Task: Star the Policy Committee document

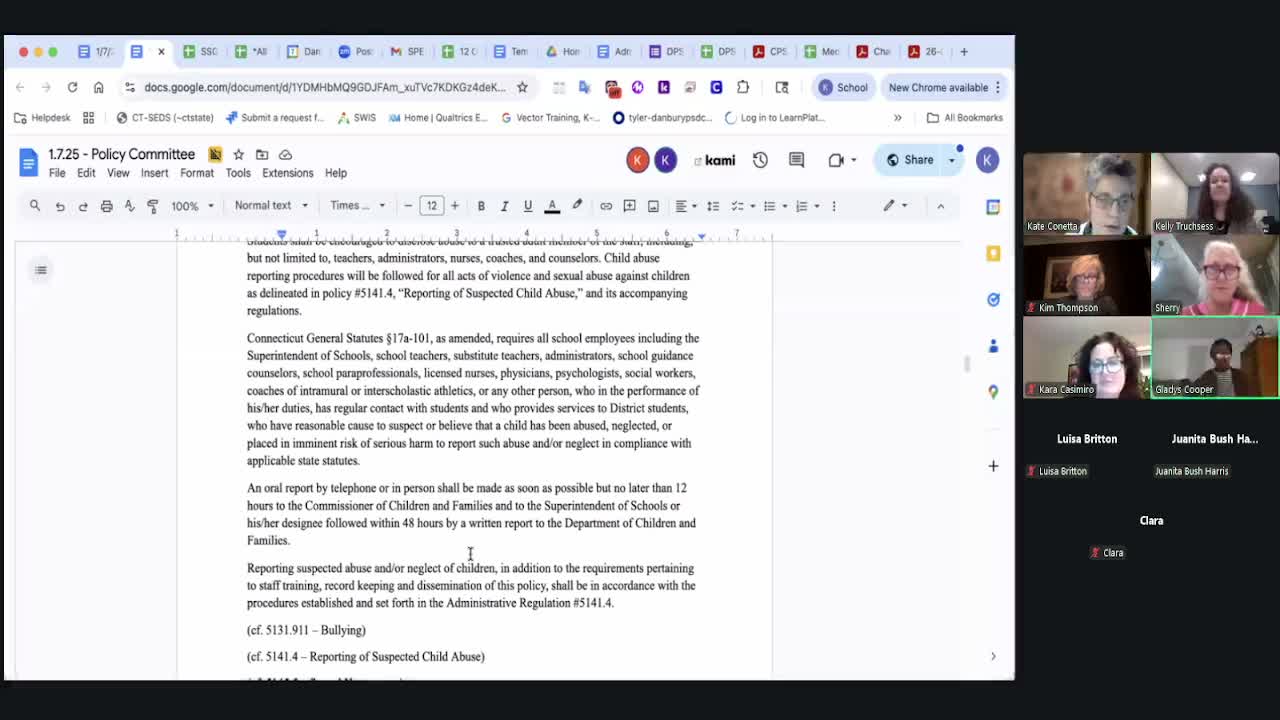Action: tap(238, 154)
